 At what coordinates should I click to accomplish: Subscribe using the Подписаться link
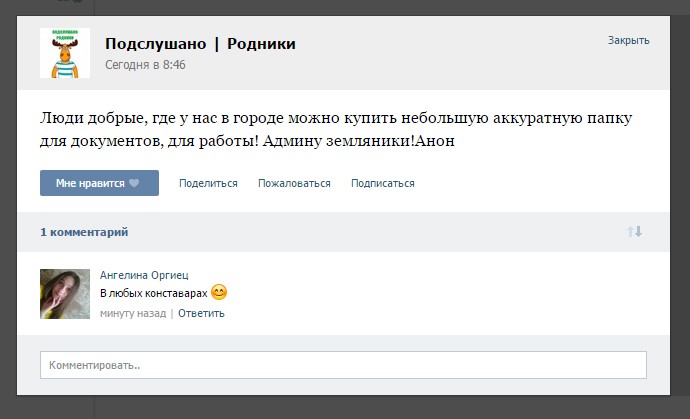[x=382, y=184]
